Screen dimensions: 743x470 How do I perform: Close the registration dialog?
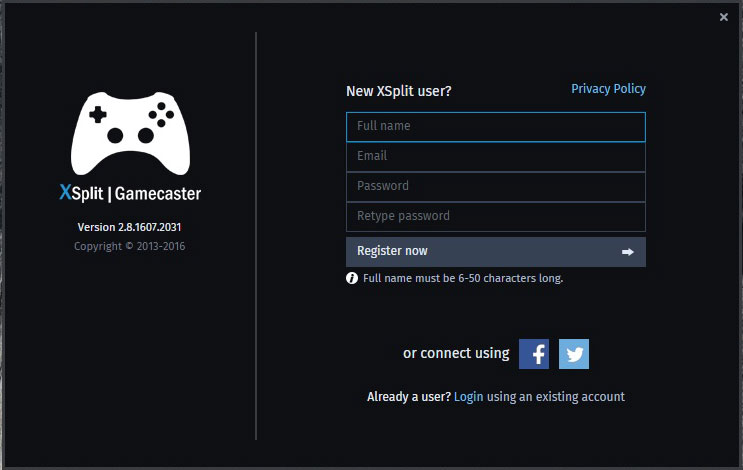click(x=724, y=17)
